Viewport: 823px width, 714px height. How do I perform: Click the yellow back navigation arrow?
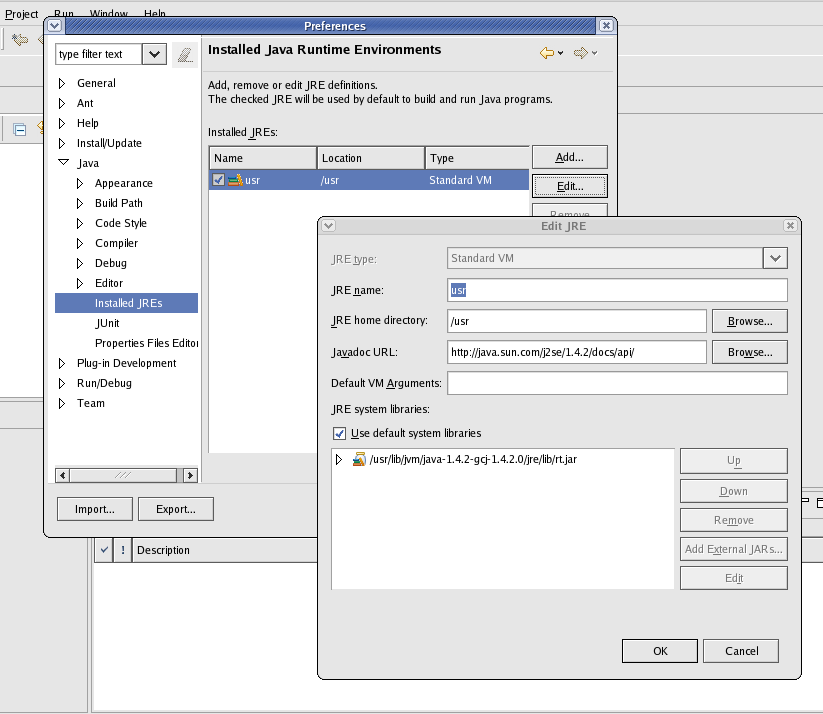pos(546,53)
